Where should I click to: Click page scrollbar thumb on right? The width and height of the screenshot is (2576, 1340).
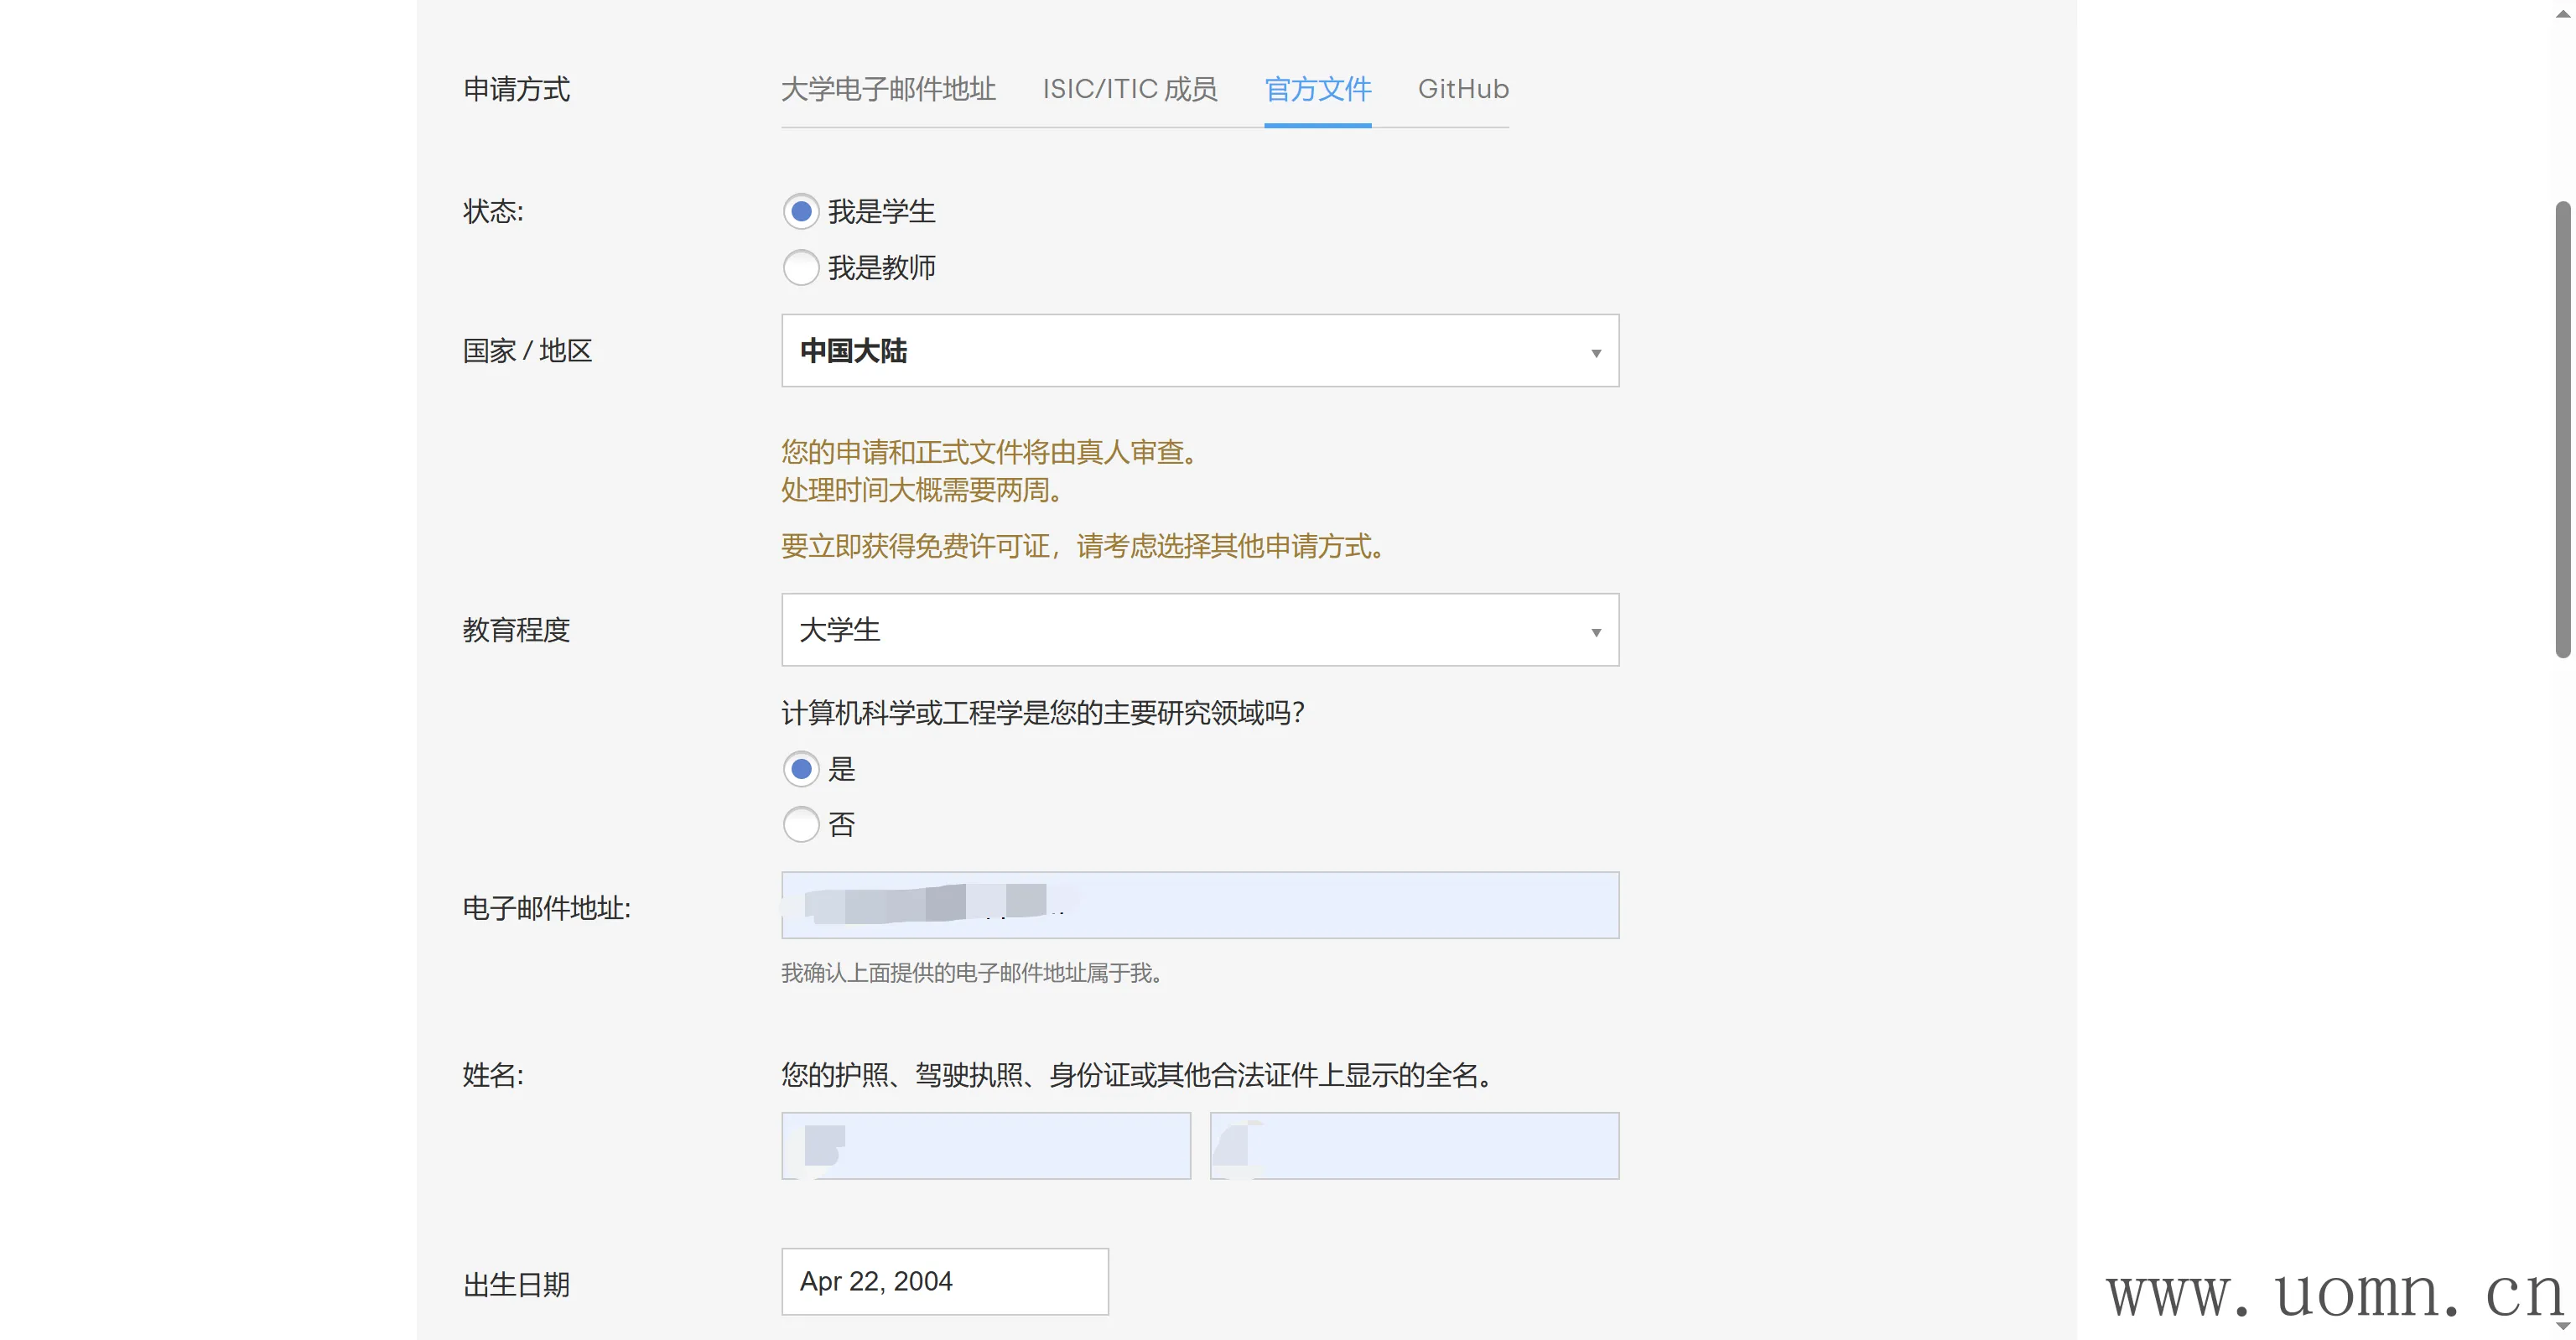point(2562,430)
